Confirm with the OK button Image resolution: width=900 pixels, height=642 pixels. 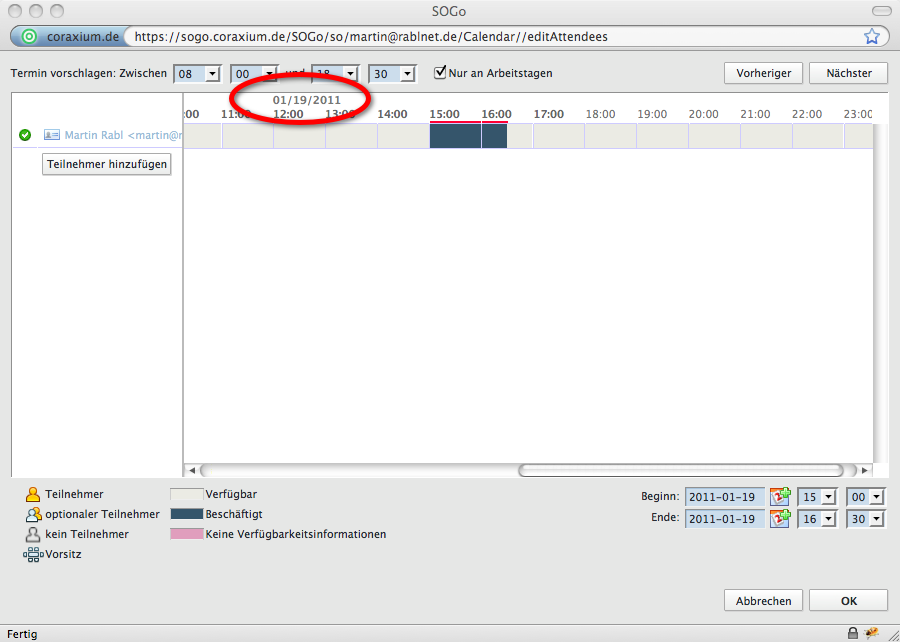coord(848,601)
